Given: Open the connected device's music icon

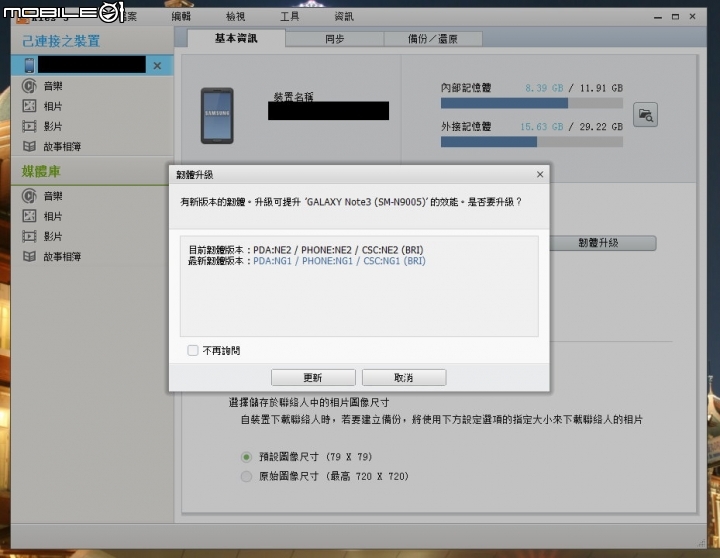Looking at the screenshot, I should 29,86.
